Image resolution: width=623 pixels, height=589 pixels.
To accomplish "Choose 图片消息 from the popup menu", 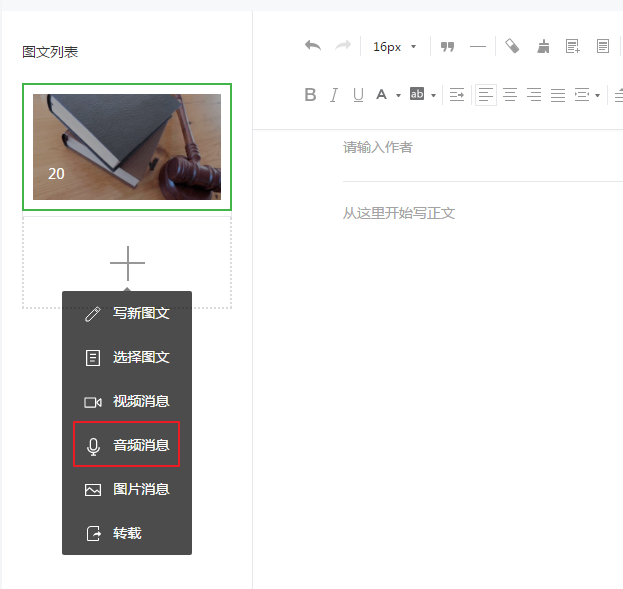I will point(127,489).
